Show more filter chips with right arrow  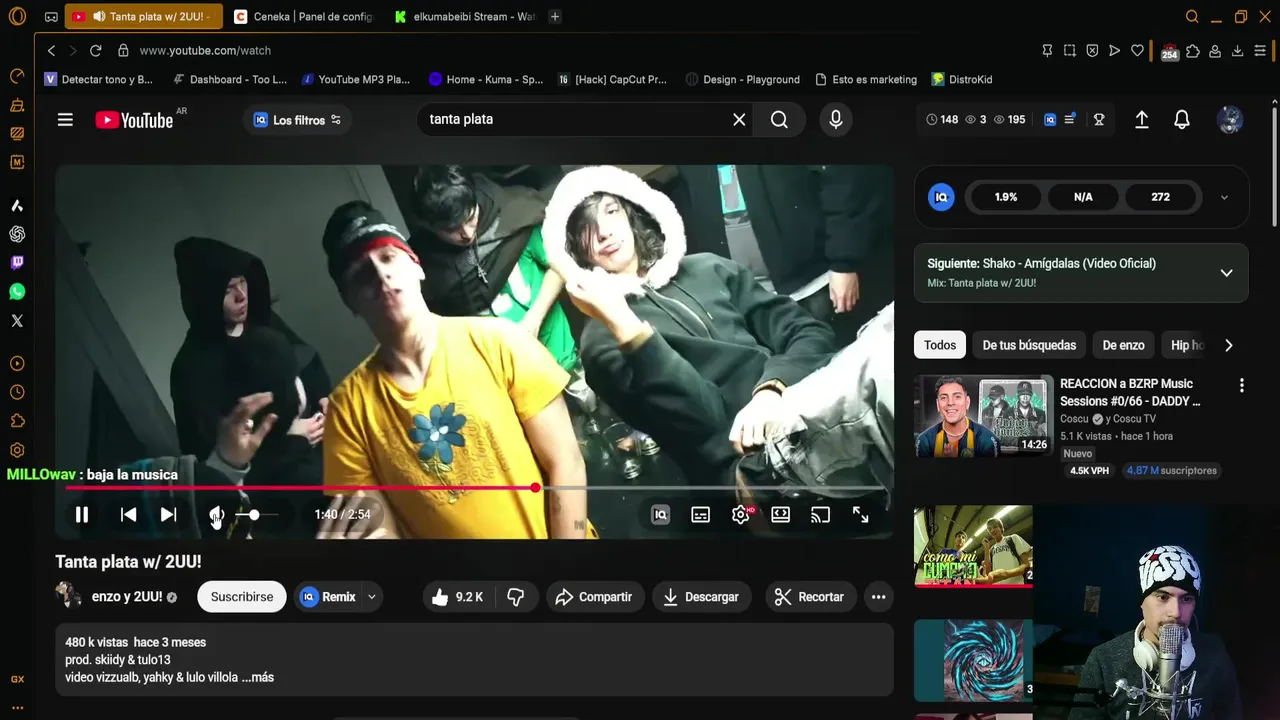coord(1228,345)
